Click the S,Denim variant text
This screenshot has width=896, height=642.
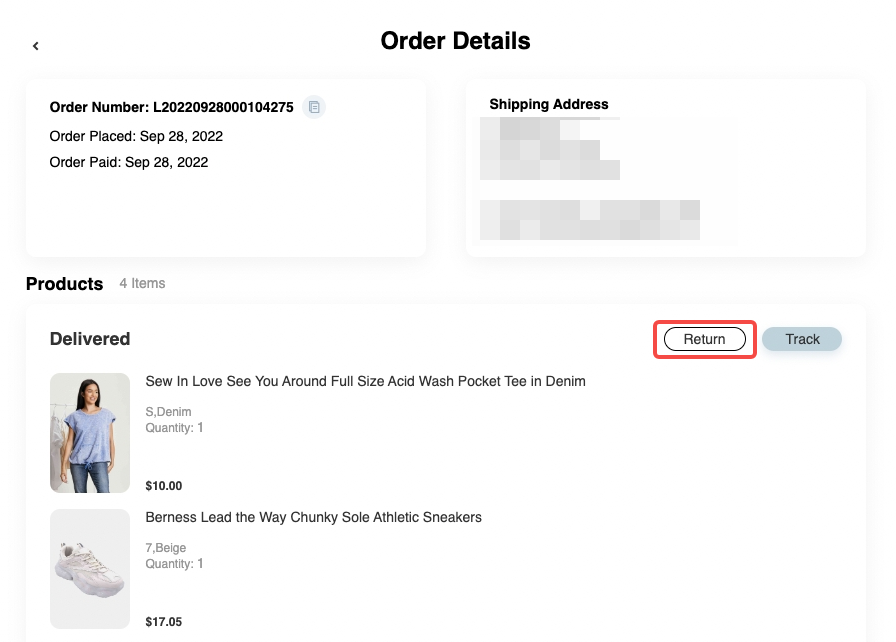click(x=168, y=412)
